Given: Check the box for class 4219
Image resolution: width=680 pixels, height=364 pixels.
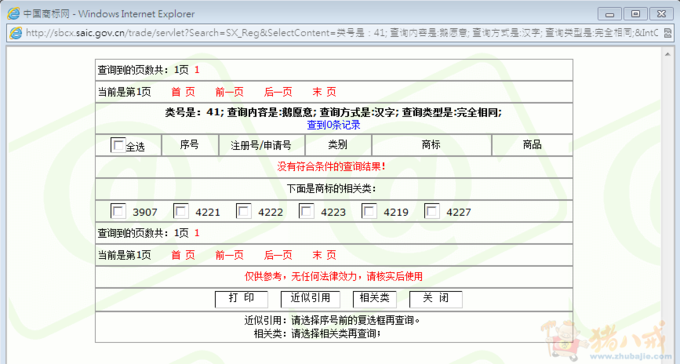Looking at the screenshot, I should pyautogui.click(x=369, y=211).
